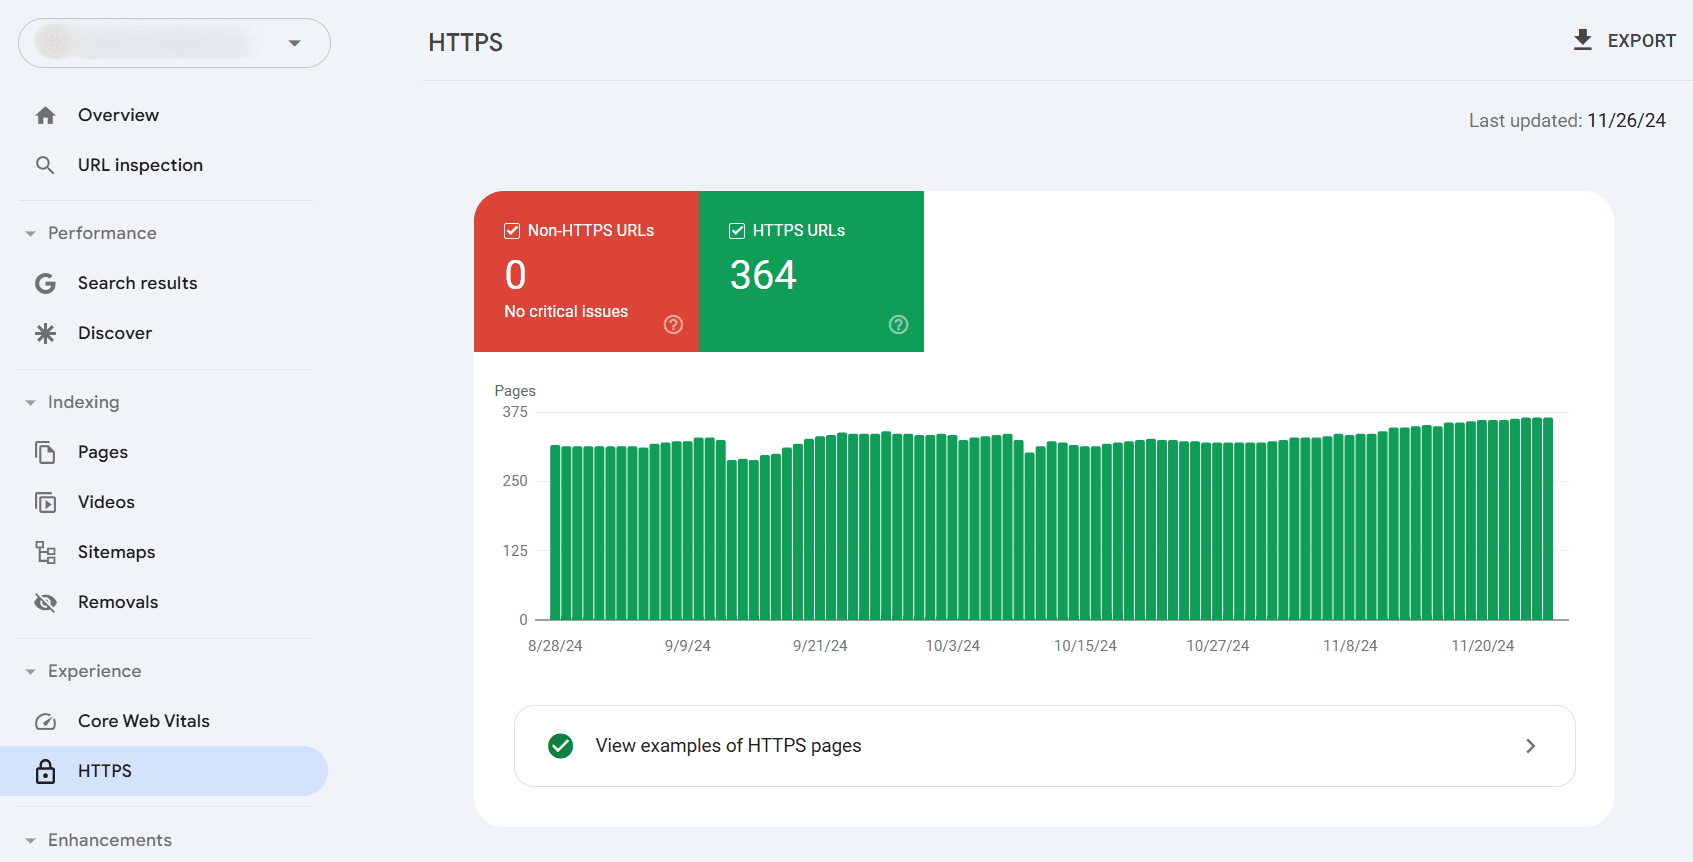Open the Videos indexing report
Screen dimensions: 1693x862
pyautogui.click(x=164, y=502)
